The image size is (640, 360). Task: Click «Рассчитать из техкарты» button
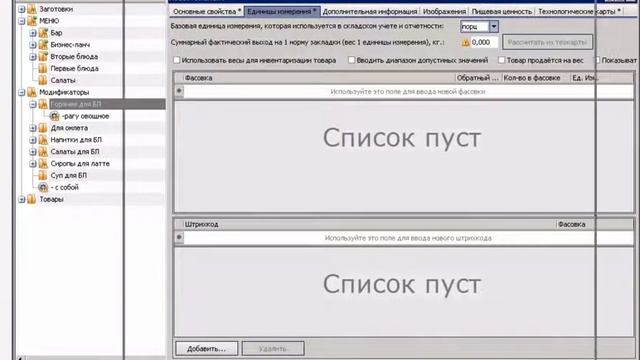pyautogui.click(x=547, y=42)
